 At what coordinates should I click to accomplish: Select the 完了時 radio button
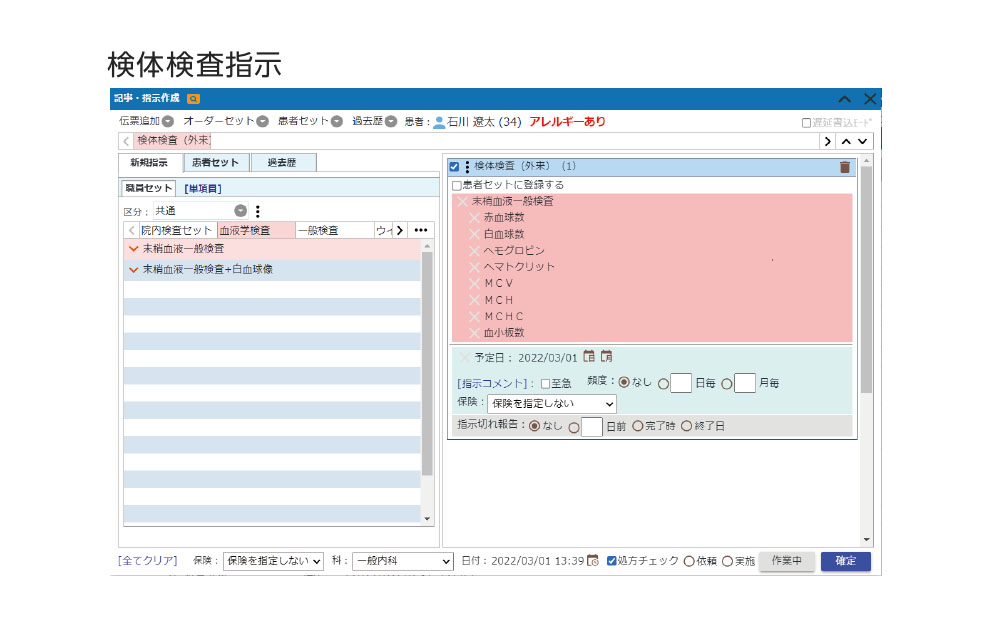tap(638, 426)
